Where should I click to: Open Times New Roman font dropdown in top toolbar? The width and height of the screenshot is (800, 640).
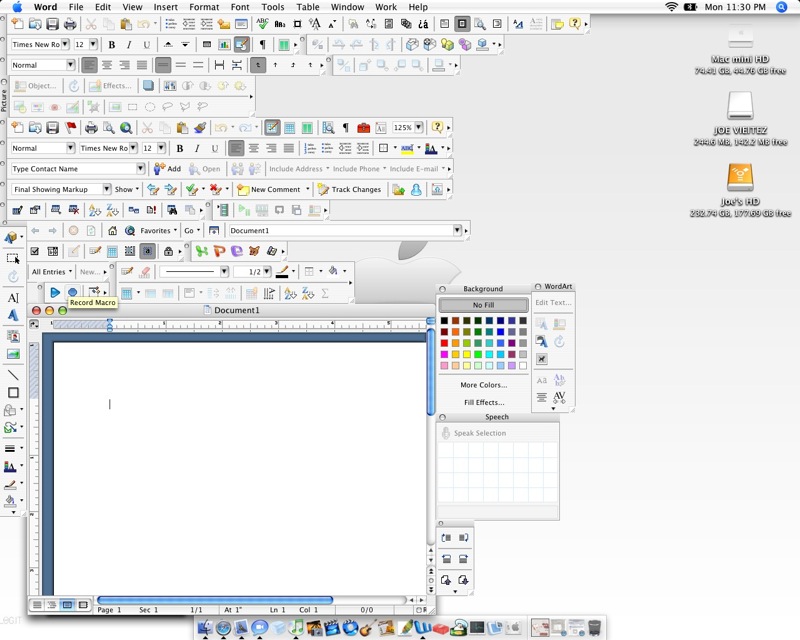(65, 44)
